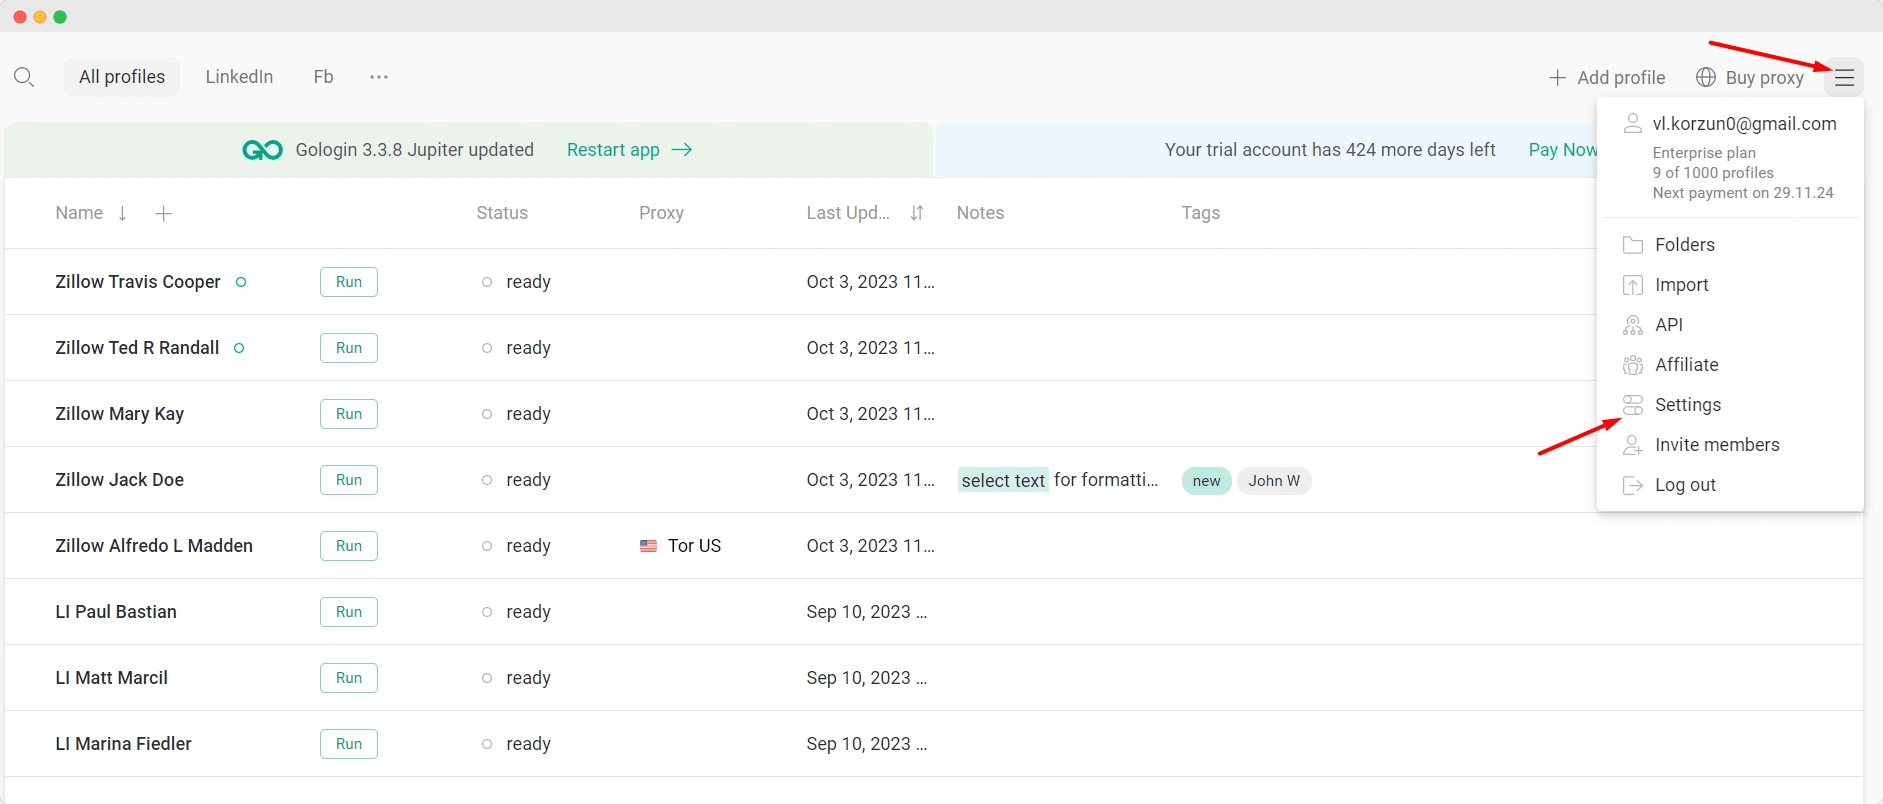
Task: Click the Tags column header
Action: point(1200,213)
